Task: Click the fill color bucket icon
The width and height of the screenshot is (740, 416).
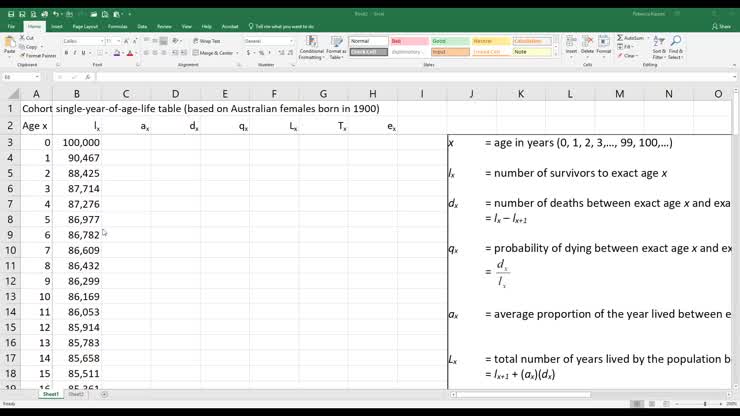Action: click(x=117, y=53)
